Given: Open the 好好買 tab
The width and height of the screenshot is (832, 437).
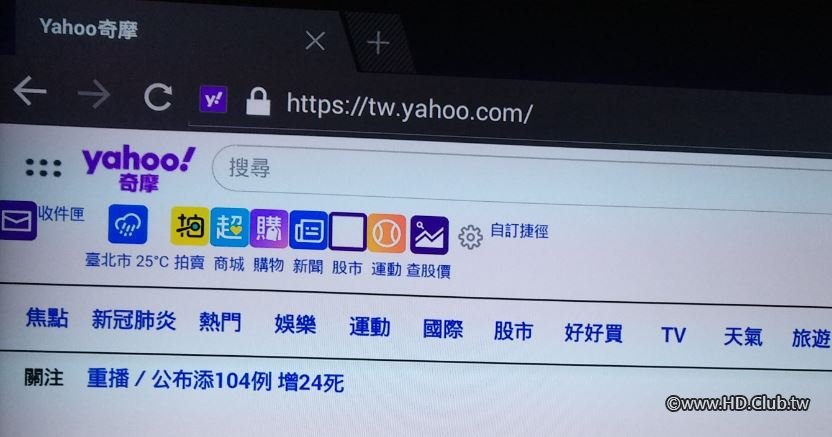Looking at the screenshot, I should pyautogui.click(x=594, y=334).
